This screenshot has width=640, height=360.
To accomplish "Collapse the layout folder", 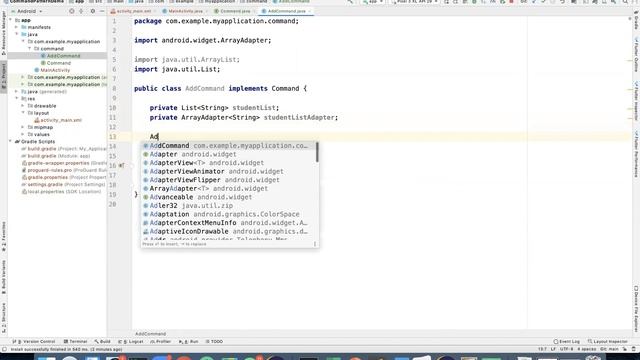I will (x=23, y=113).
